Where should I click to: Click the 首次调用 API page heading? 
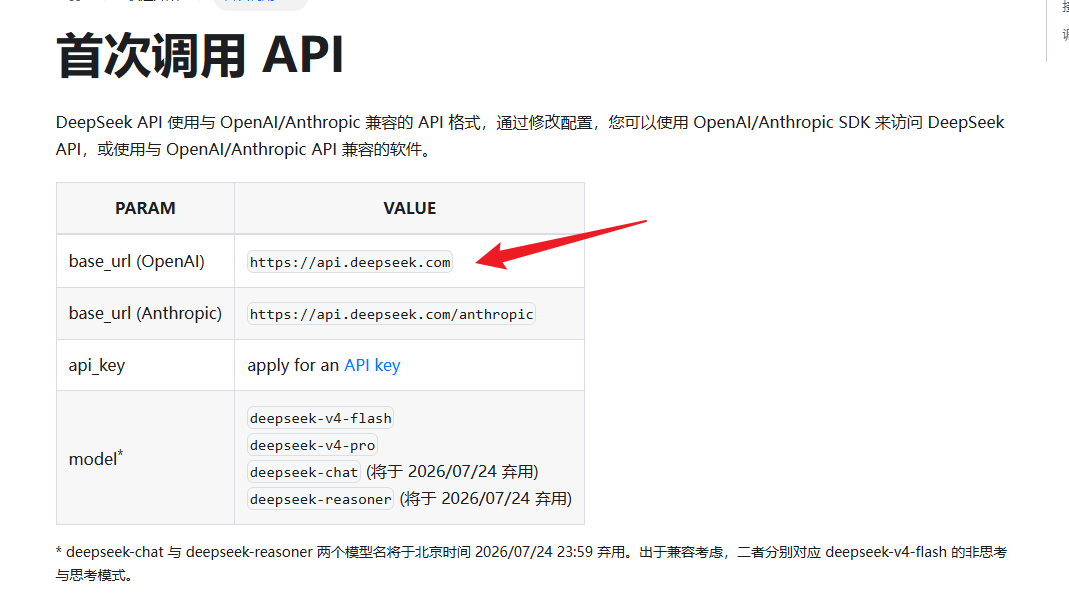click(200, 56)
